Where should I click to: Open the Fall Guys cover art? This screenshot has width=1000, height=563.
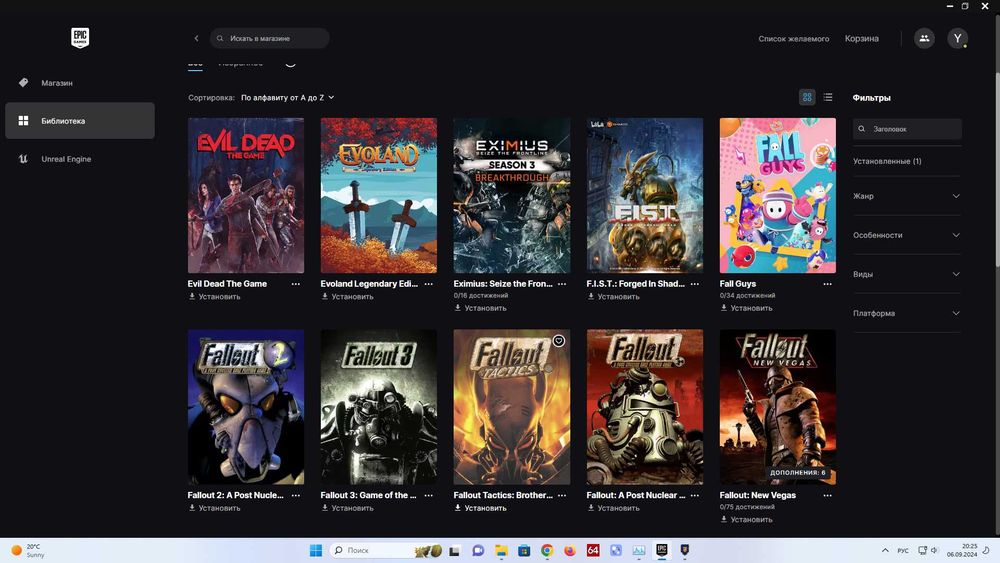777,195
